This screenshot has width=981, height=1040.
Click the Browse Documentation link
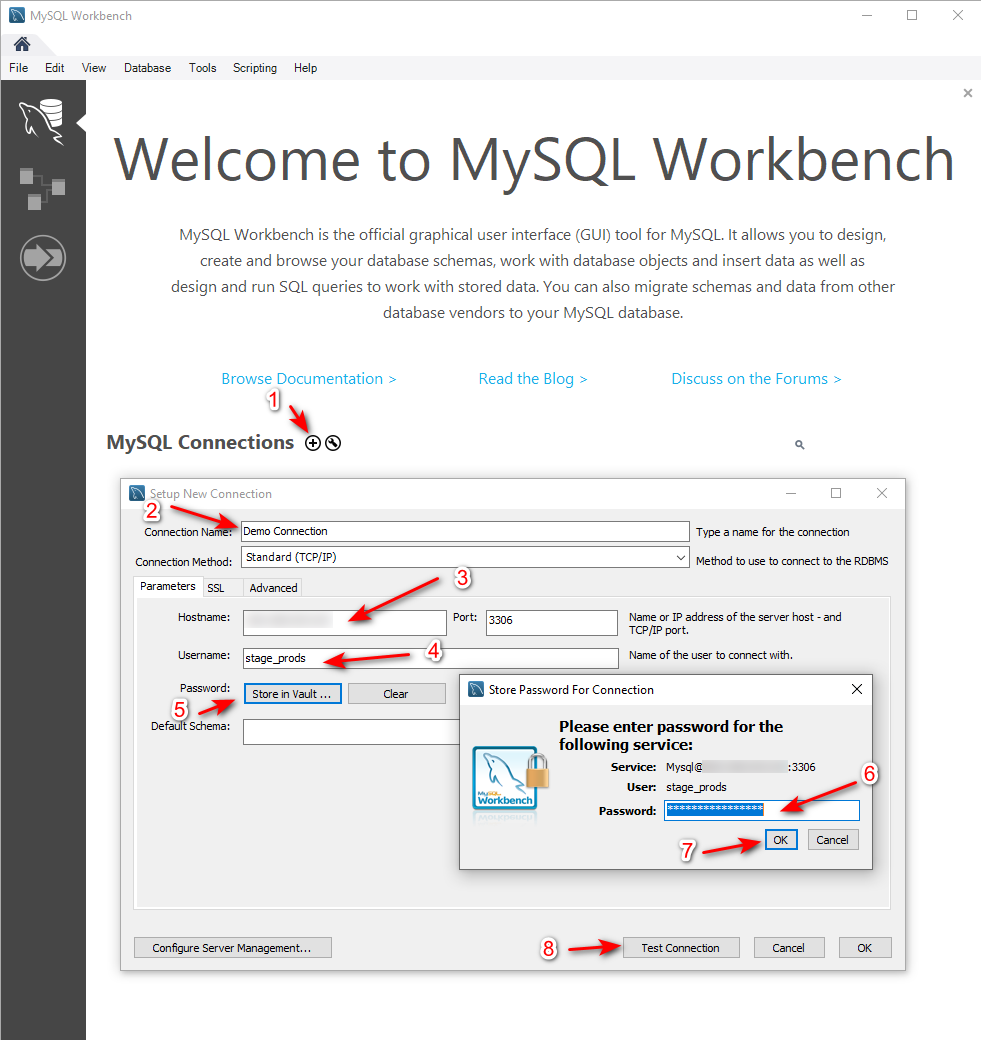(308, 379)
